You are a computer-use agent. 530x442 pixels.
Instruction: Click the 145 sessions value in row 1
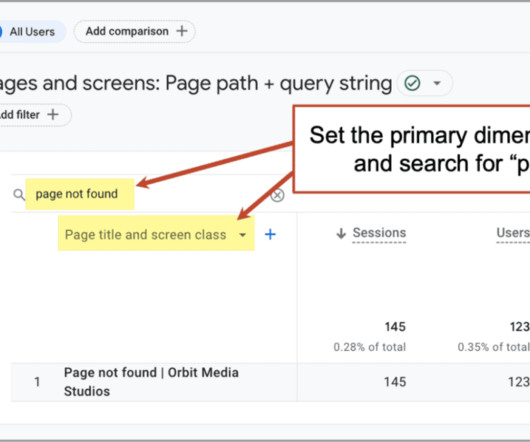click(x=395, y=382)
